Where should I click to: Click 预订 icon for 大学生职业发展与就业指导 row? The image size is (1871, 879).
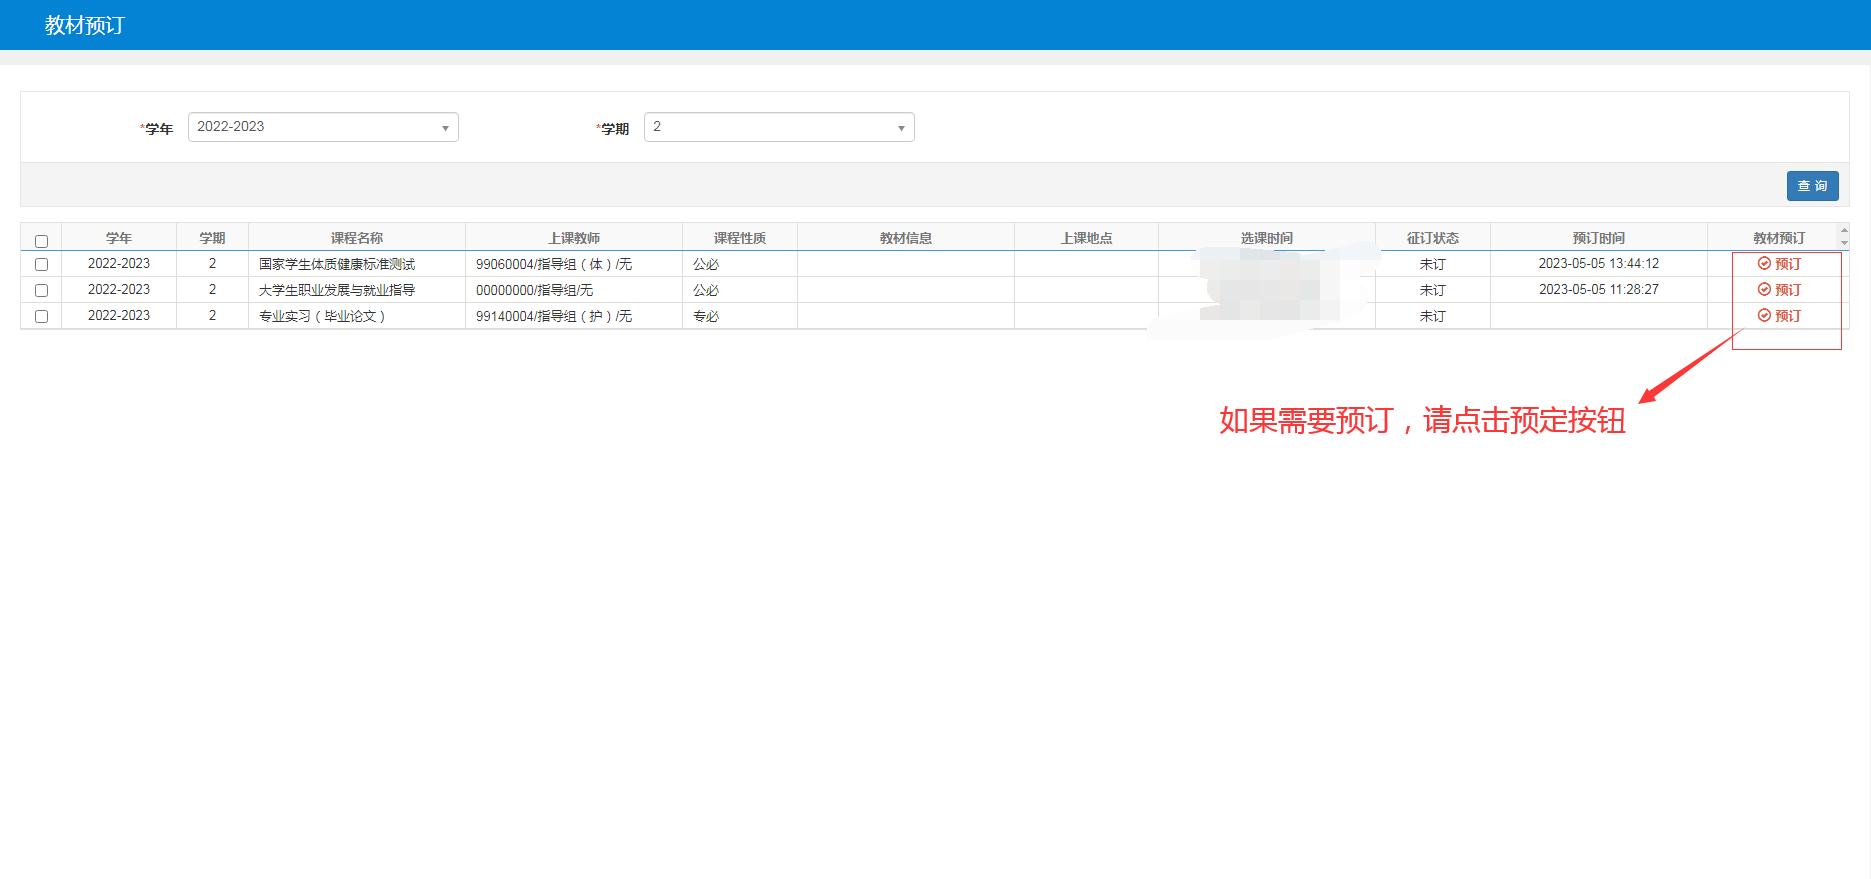1778,290
